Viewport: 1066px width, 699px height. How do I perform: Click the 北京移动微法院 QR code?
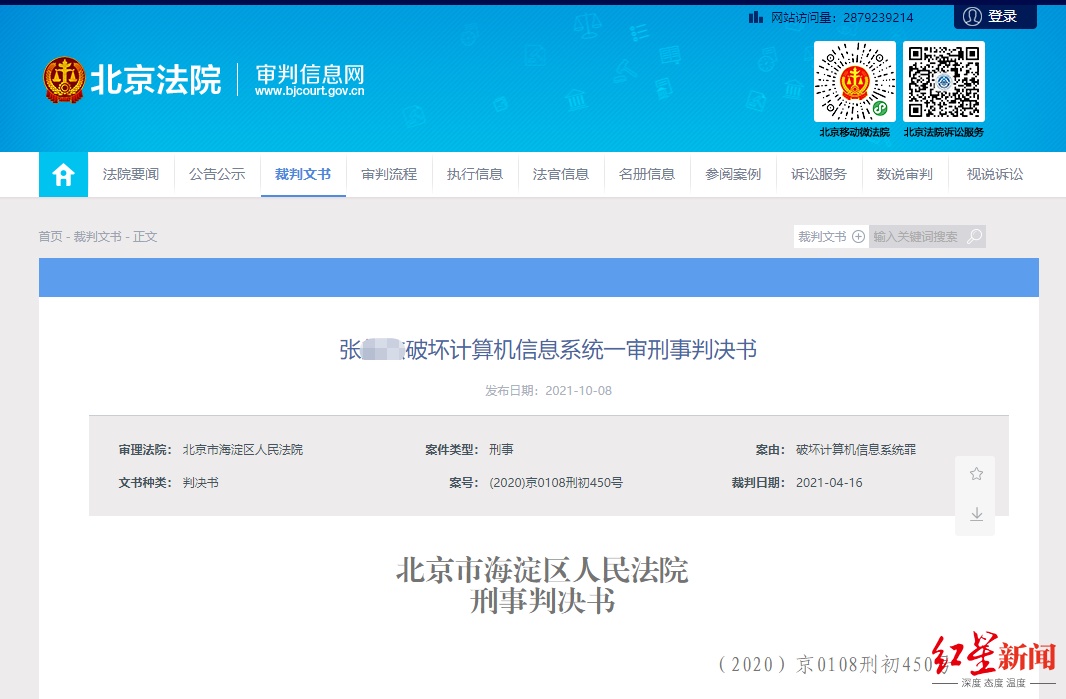click(854, 82)
